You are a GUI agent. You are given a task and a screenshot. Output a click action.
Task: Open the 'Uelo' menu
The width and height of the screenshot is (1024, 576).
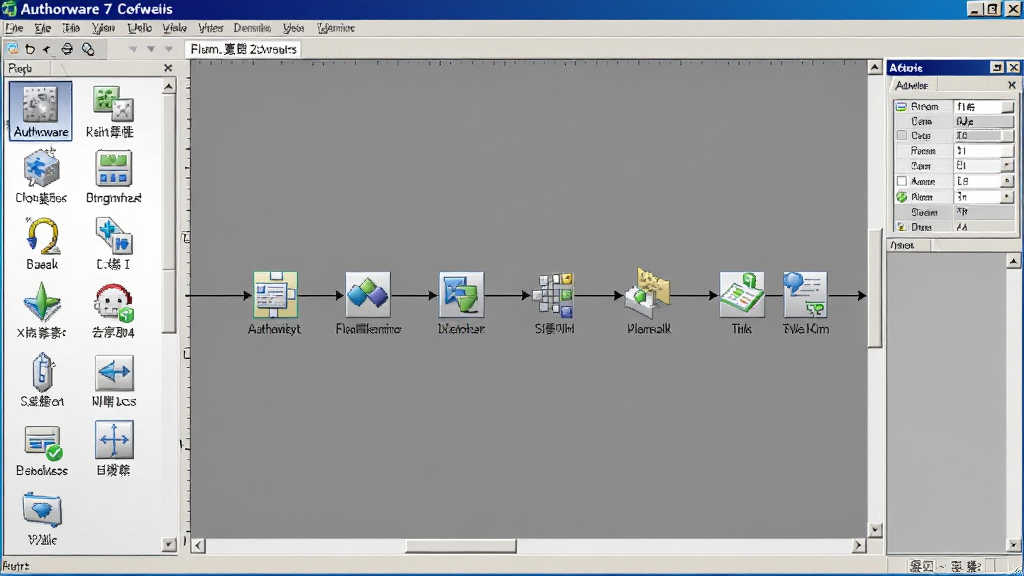tap(139, 28)
